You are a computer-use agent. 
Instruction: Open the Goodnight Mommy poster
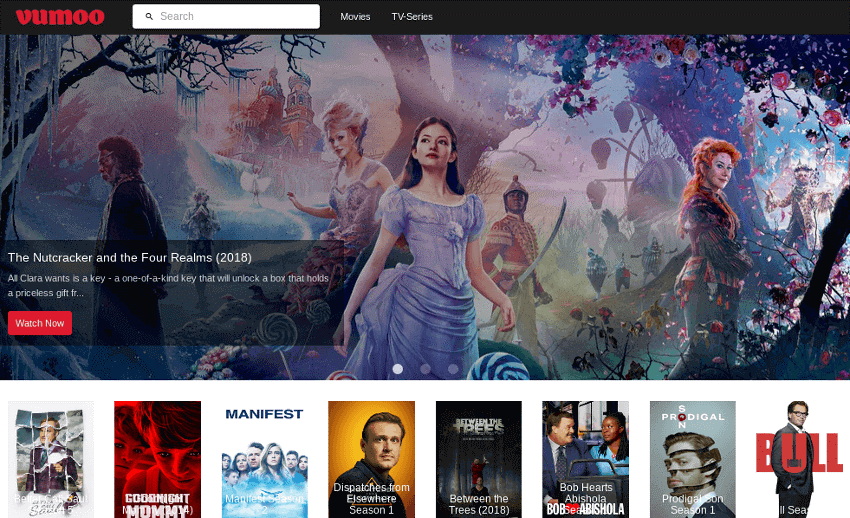(157, 459)
